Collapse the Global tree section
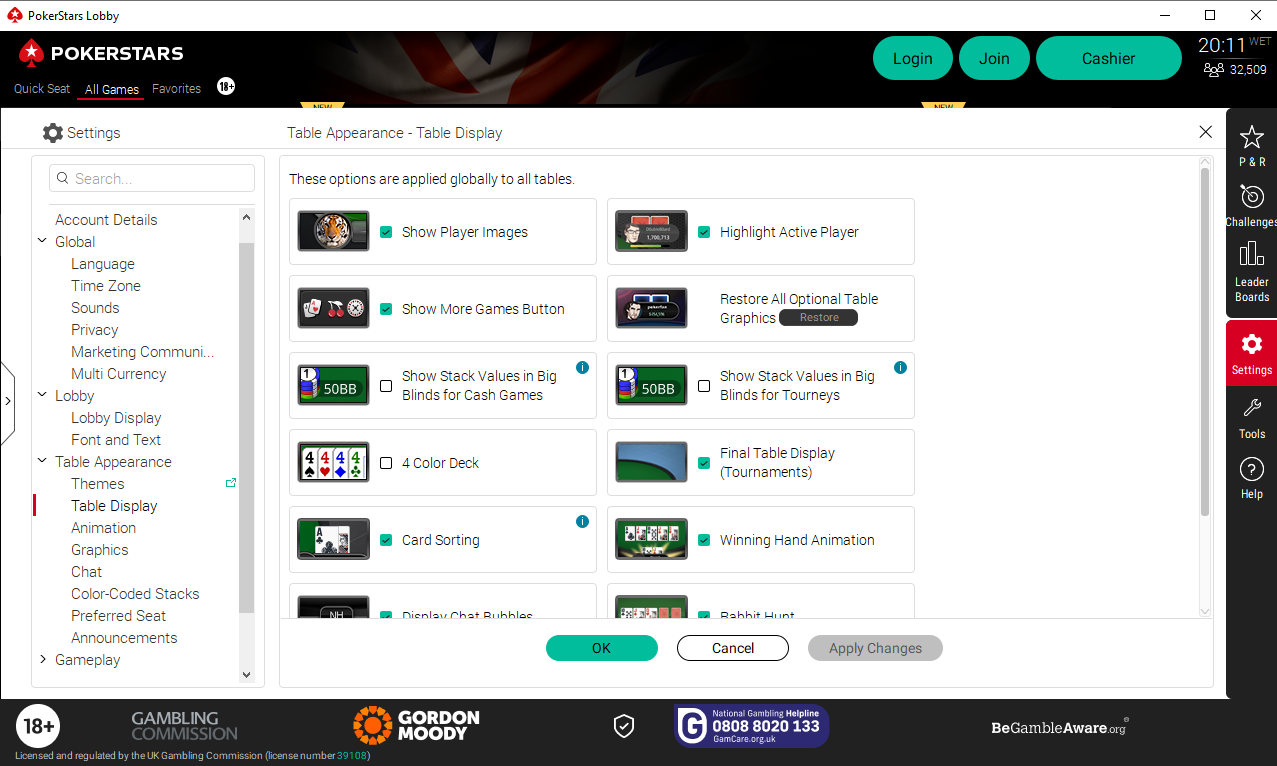The width and height of the screenshot is (1277, 766). 43,241
